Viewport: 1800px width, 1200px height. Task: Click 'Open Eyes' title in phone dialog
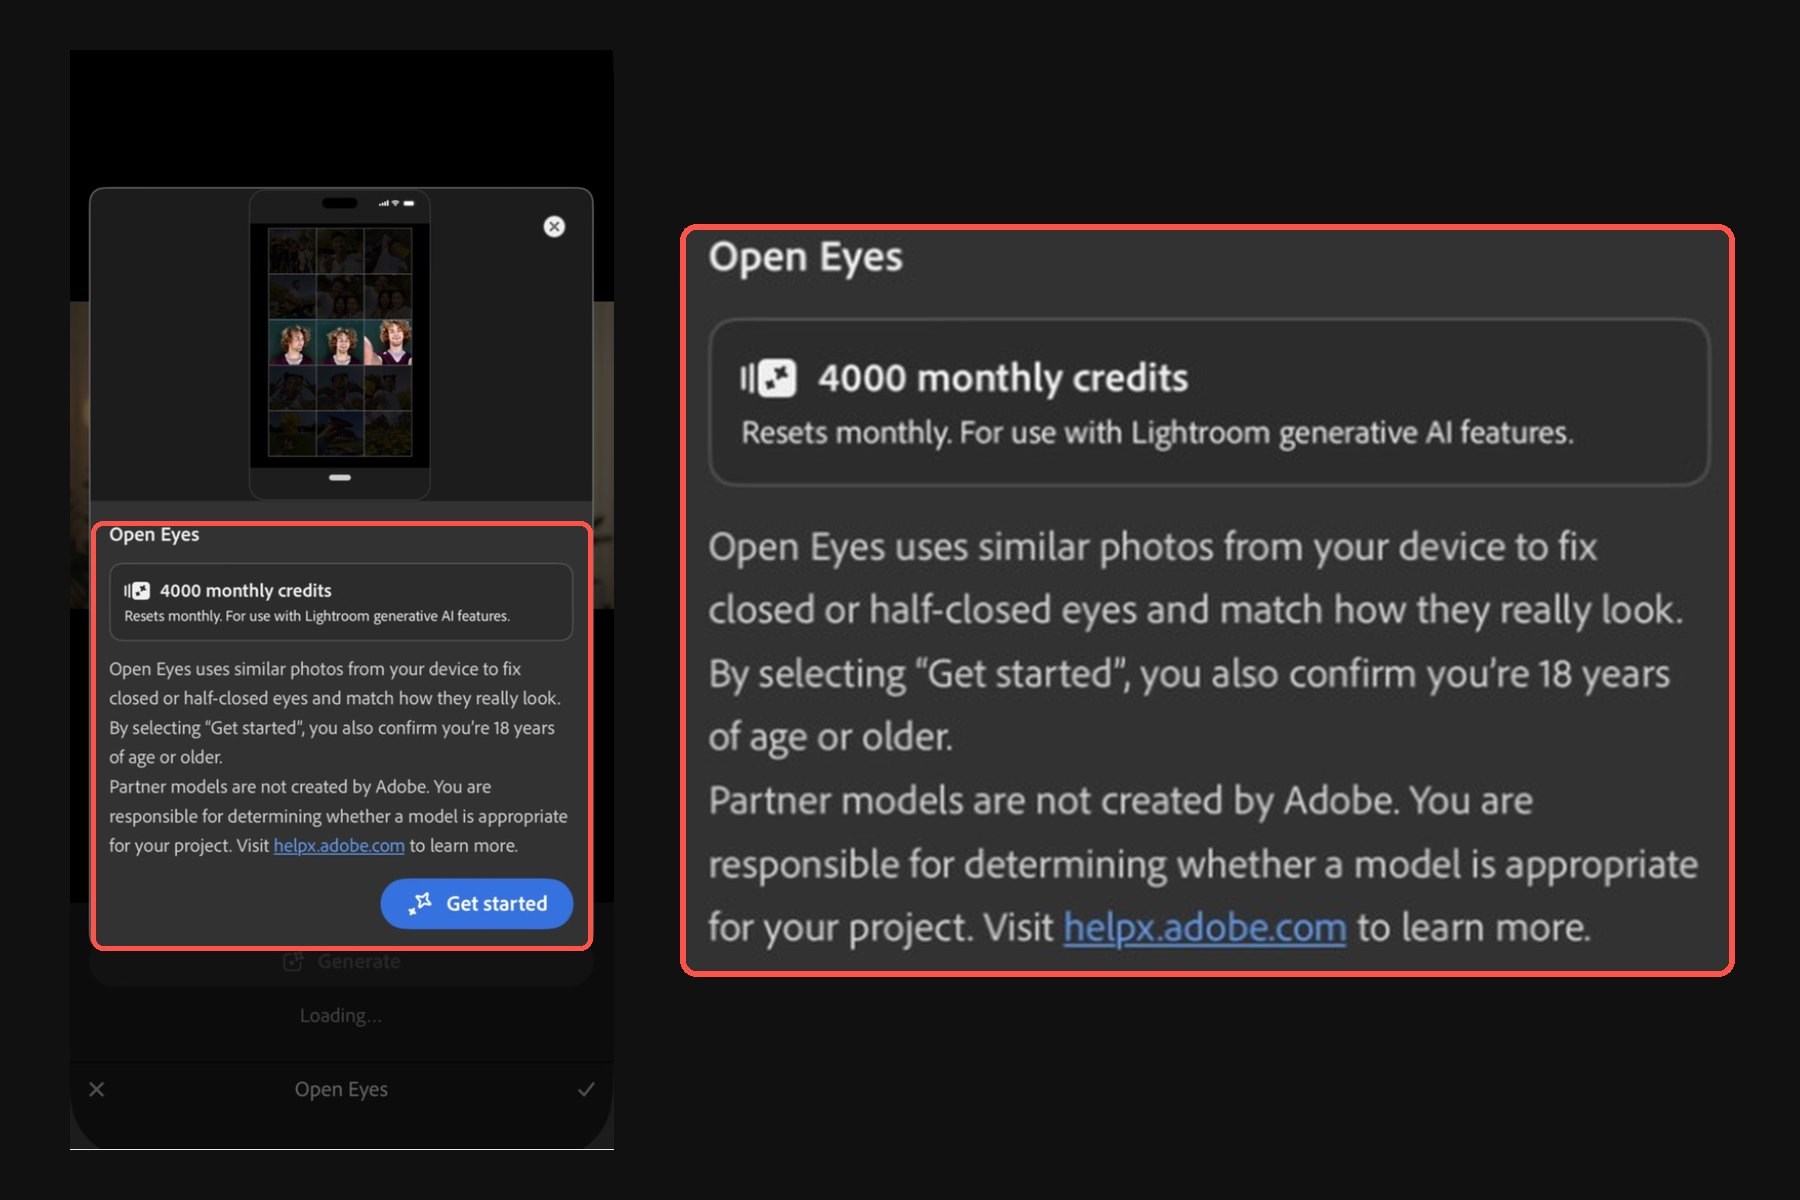pos(154,535)
